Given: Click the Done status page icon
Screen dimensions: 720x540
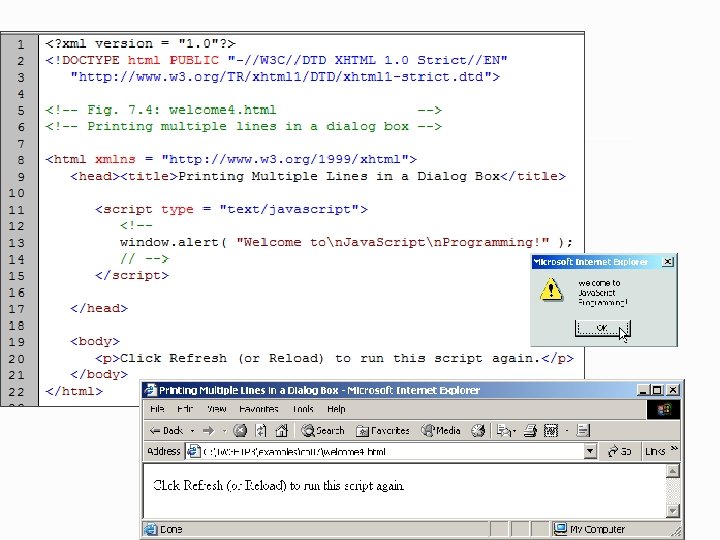Looking at the screenshot, I should [150, 529].
